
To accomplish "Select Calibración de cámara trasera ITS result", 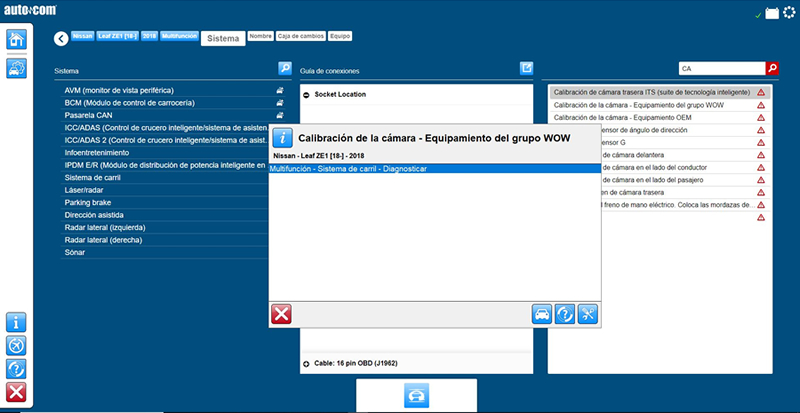I will tap(660, 92).
